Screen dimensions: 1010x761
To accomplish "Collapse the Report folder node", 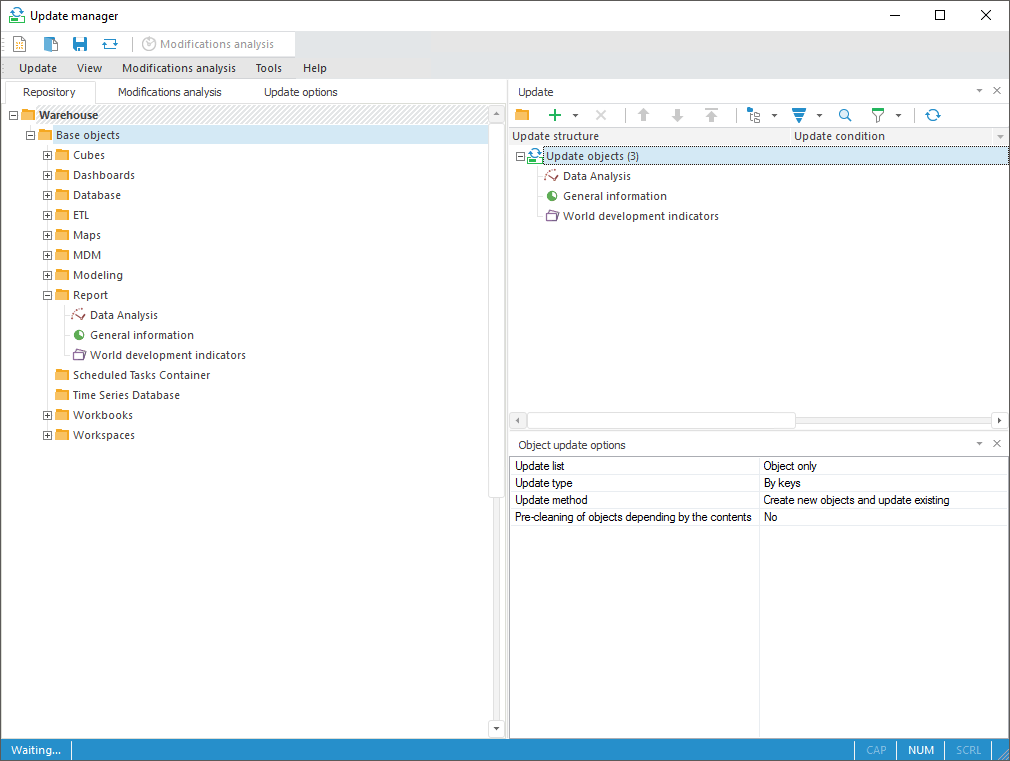I will click(x=47, y=295).
